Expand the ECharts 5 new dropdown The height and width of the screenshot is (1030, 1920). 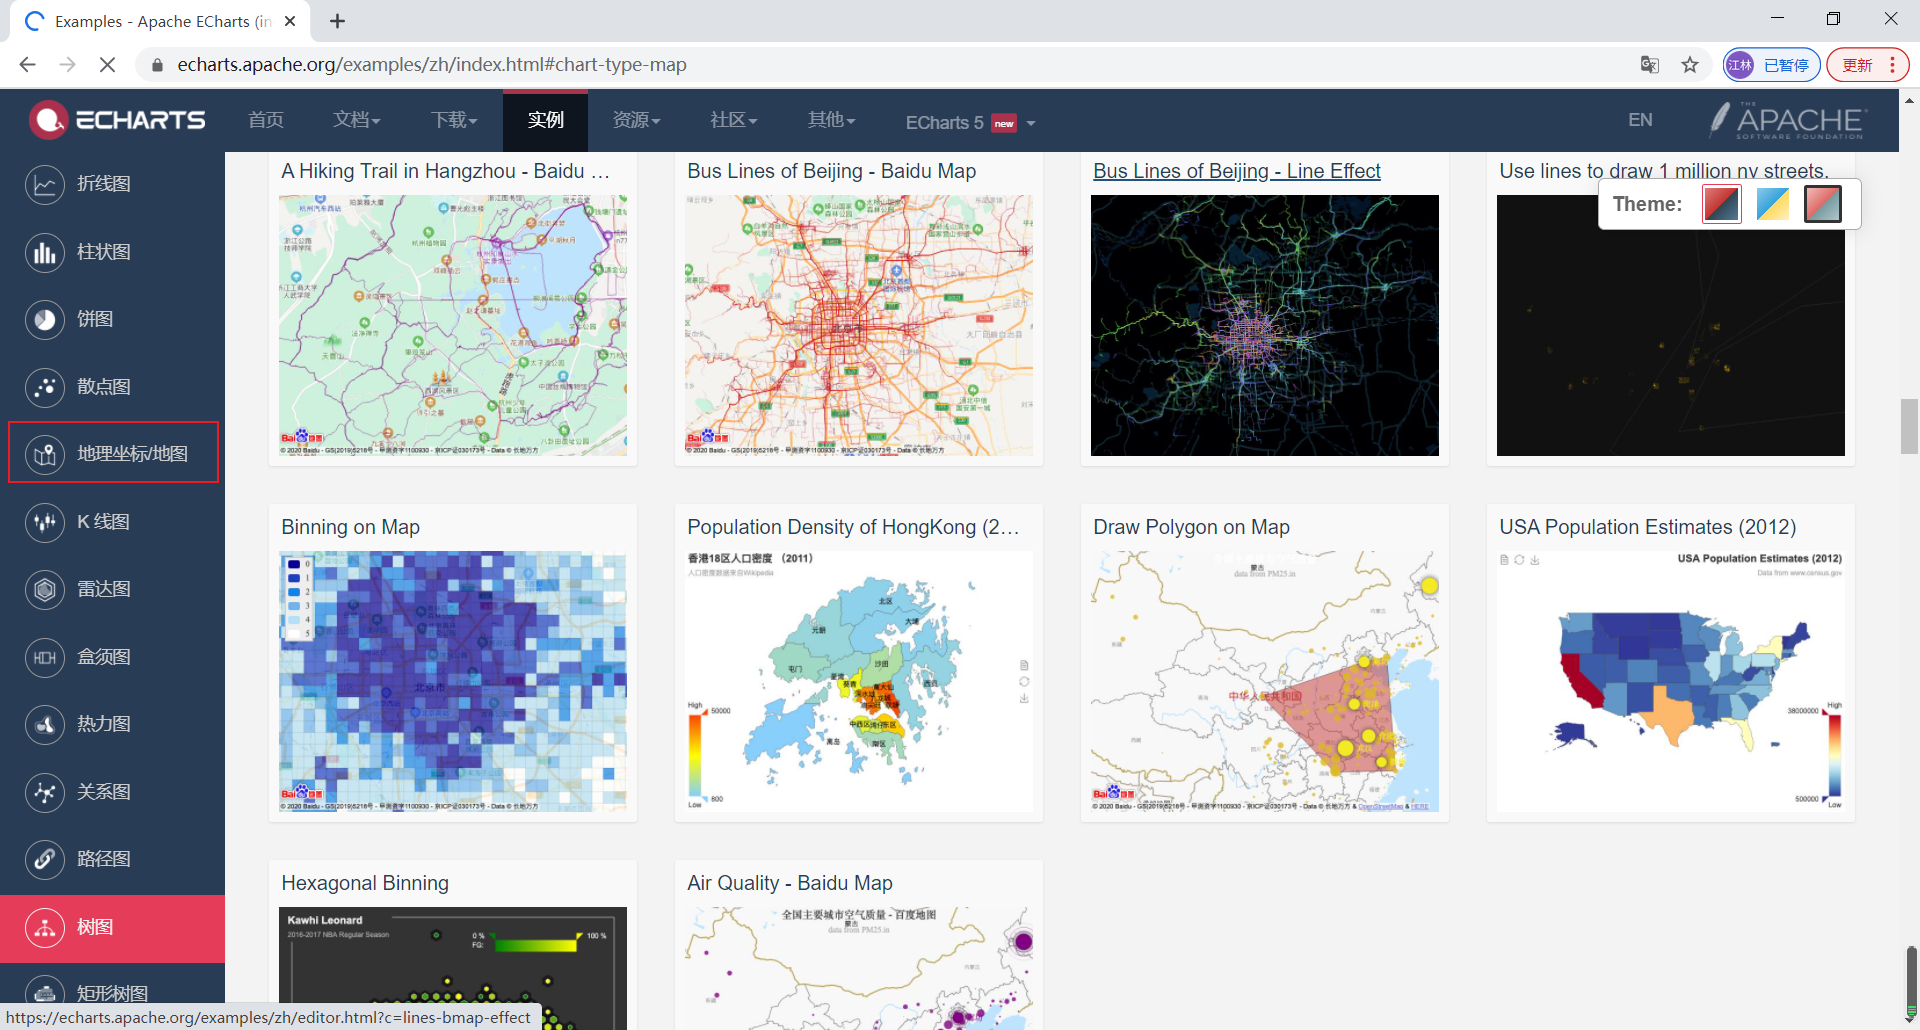coord(970,122)
